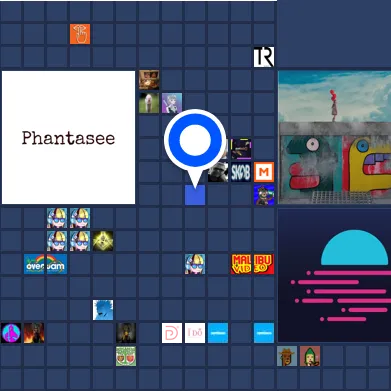The width and height of the screenshot is (391, 391).
Task: Open the green shield crest tile
Action: [x=126, y=356]
